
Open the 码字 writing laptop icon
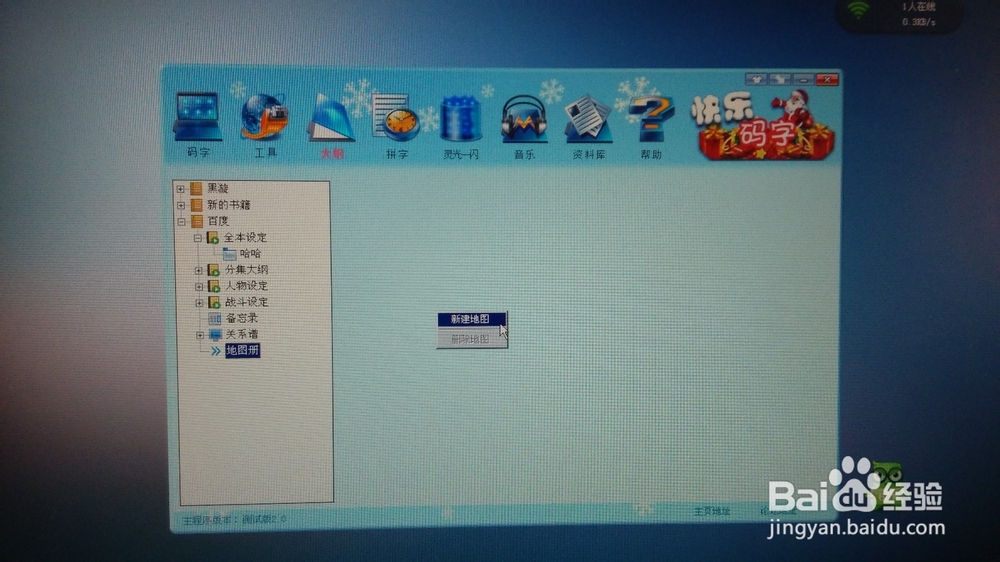(198, 117)
